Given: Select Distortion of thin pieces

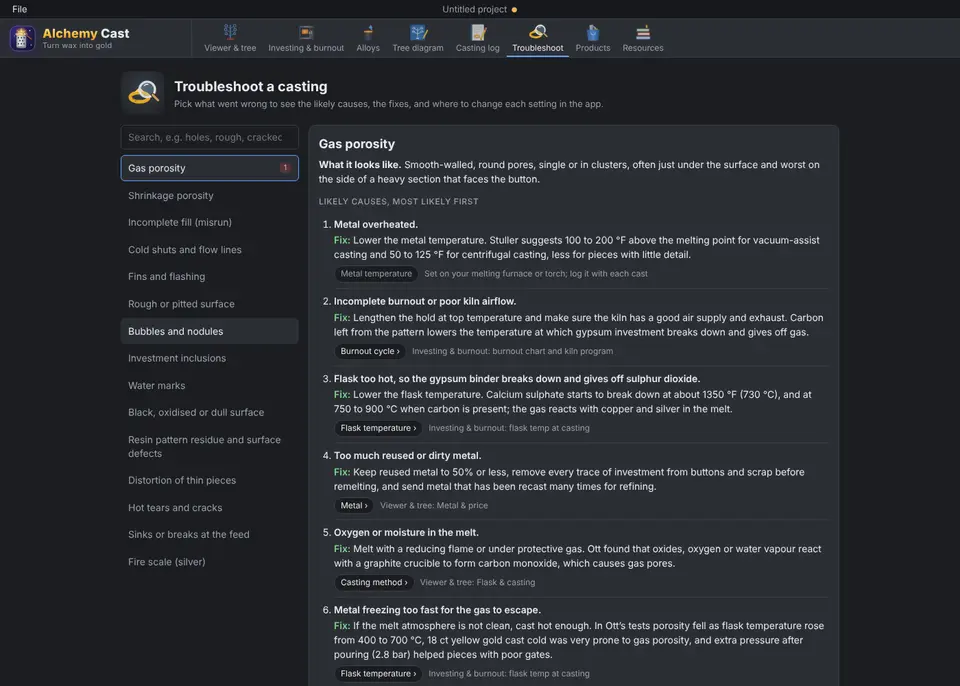Looking at the screenshot, I should pyautogui.click(x=209, y=480).
